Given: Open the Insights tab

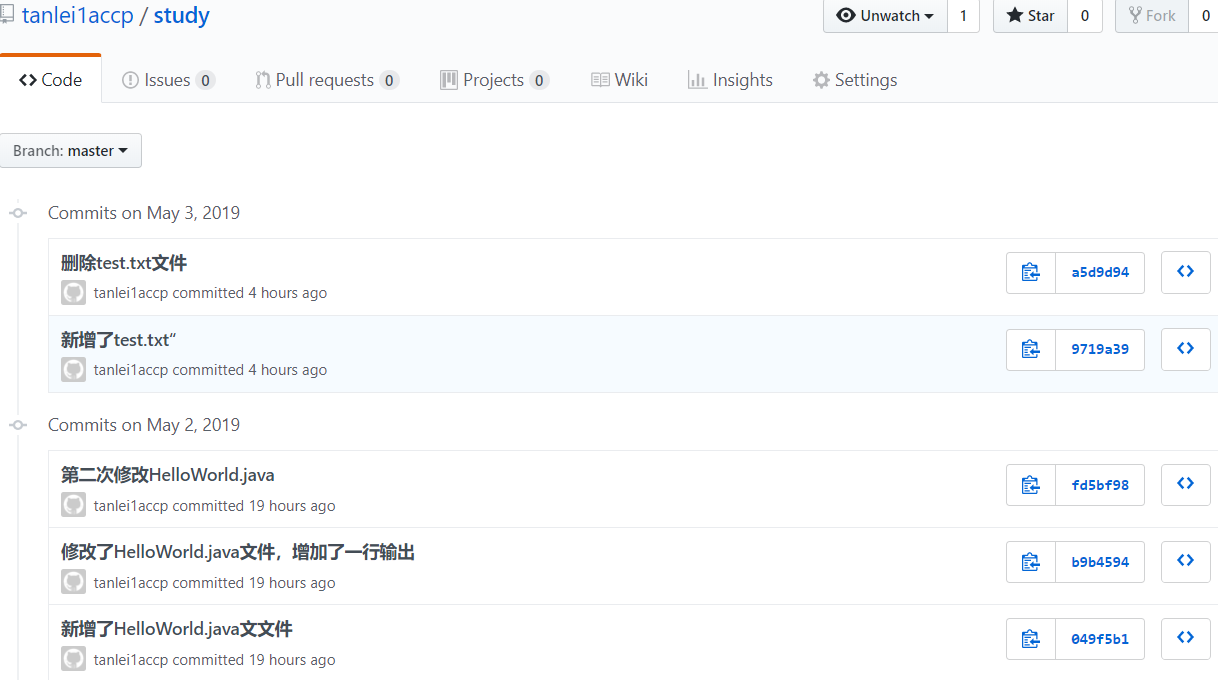Looking at the screenshot, I should [x=730, y=80].
